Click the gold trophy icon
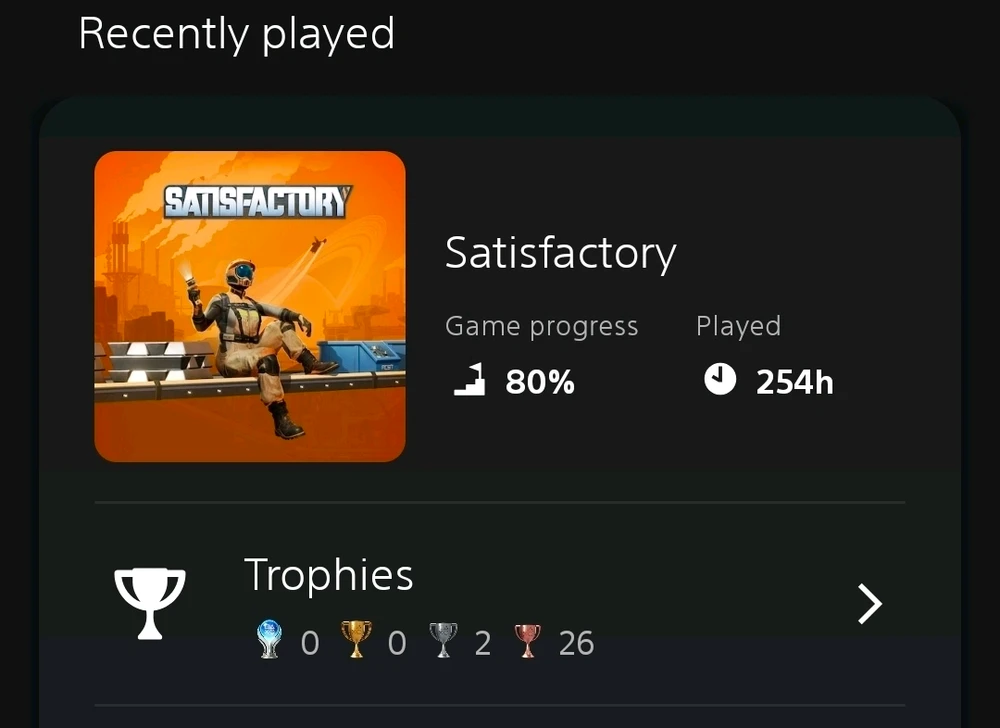1000x728 pixels. coord(356,639)
